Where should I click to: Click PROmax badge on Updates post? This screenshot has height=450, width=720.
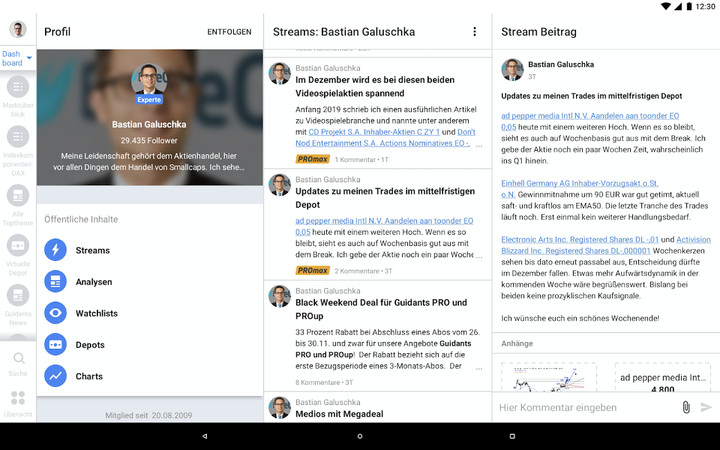point(313,270)
